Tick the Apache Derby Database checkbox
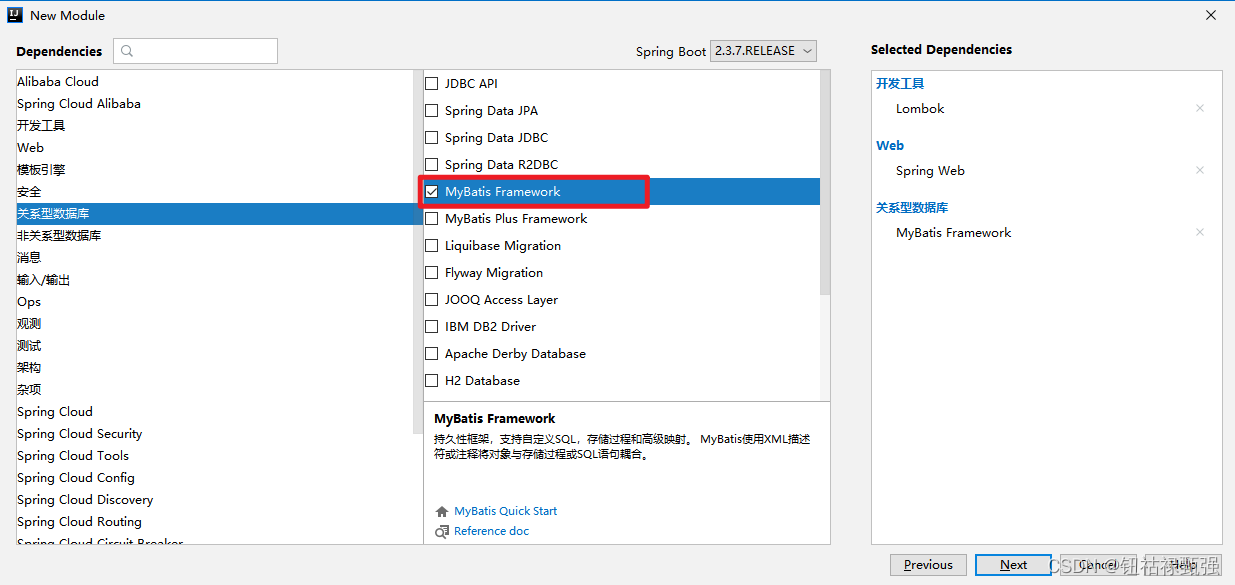Viewport: 1235px width, 585px height. tap(432, 353)
